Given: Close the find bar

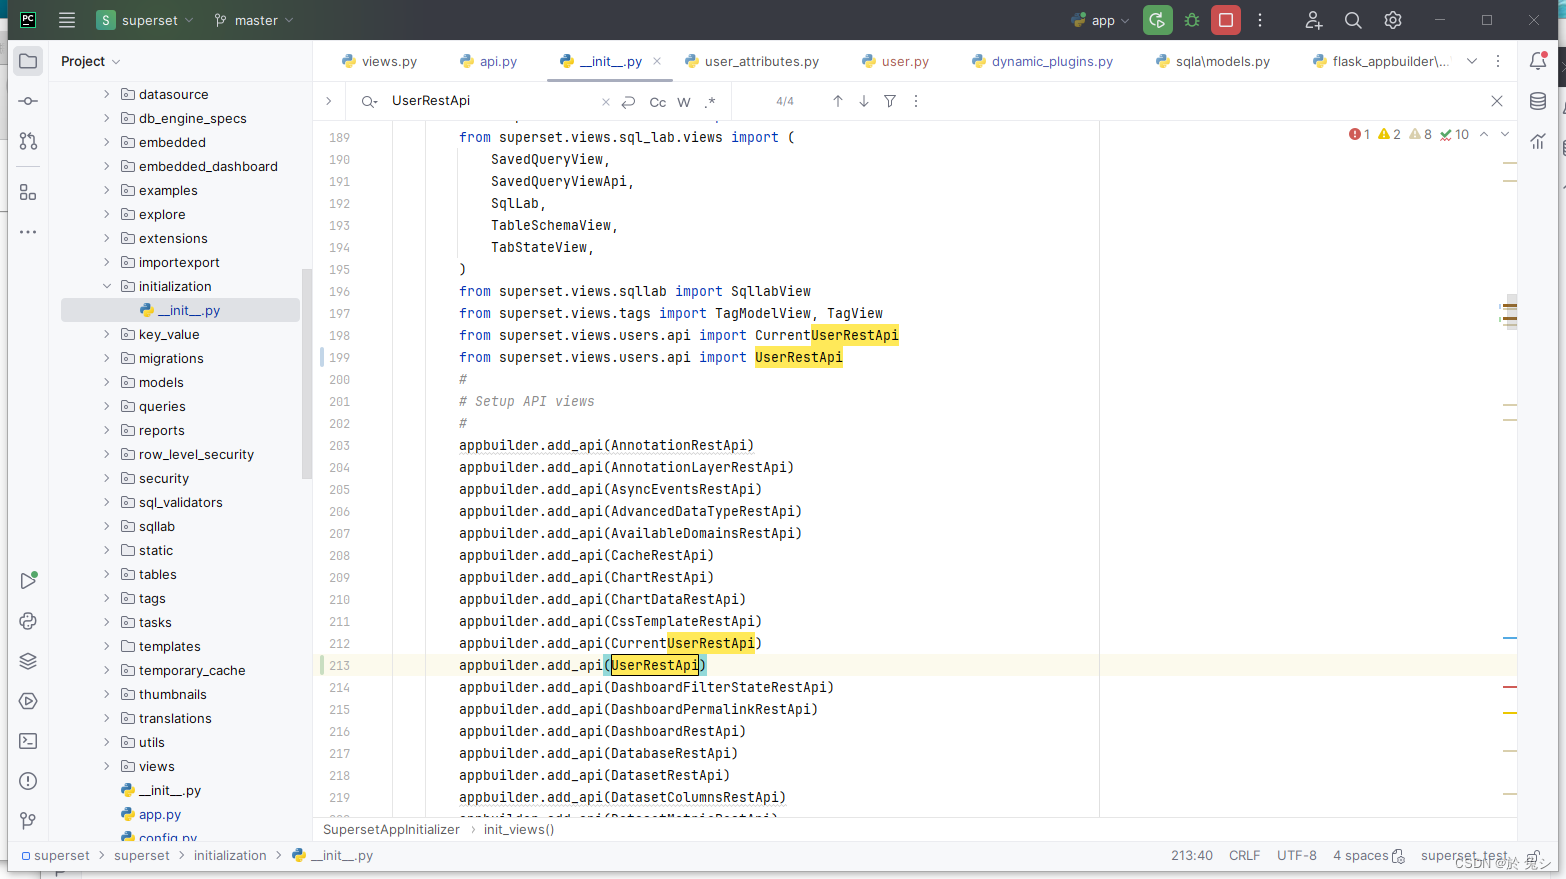Looking at the screenshot, I should tap(1497, 101).
